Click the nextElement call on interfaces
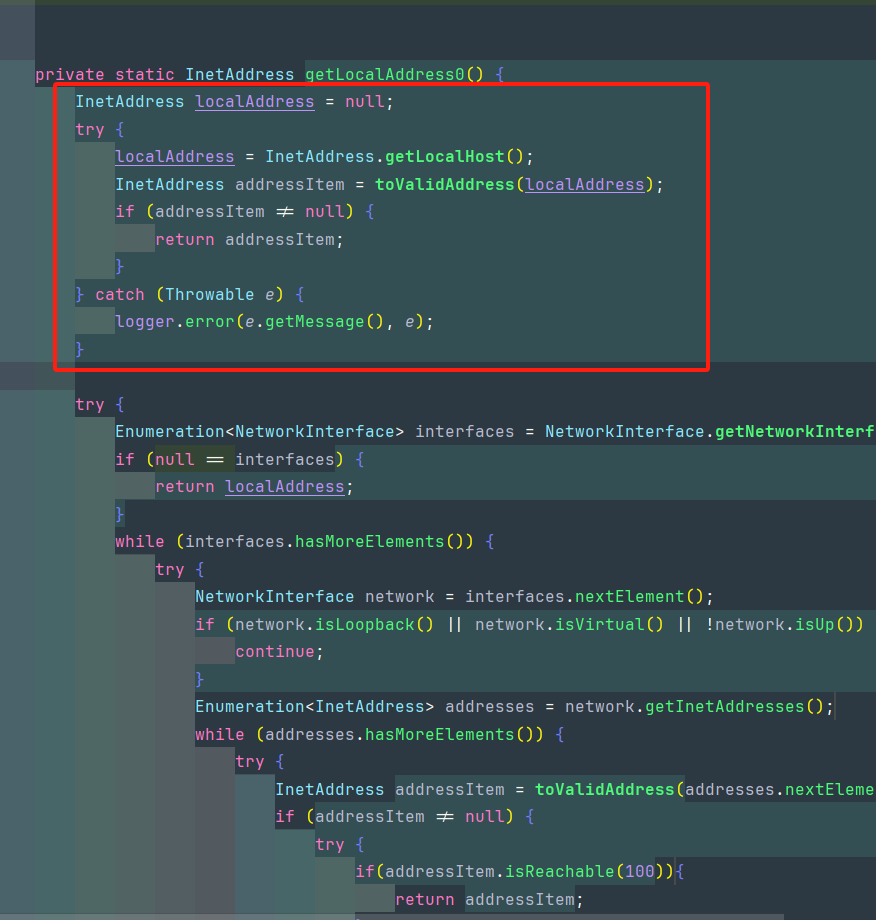The height and width of the screenshot is (920, 876). coord(630,597)
